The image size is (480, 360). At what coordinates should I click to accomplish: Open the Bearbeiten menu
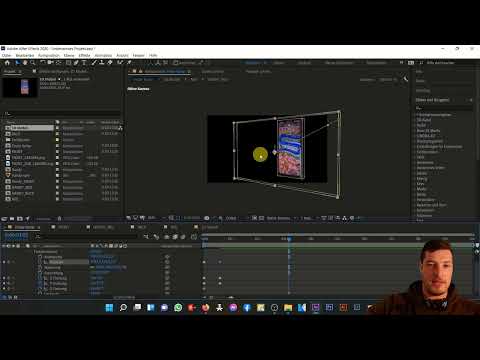coord(25,55)
